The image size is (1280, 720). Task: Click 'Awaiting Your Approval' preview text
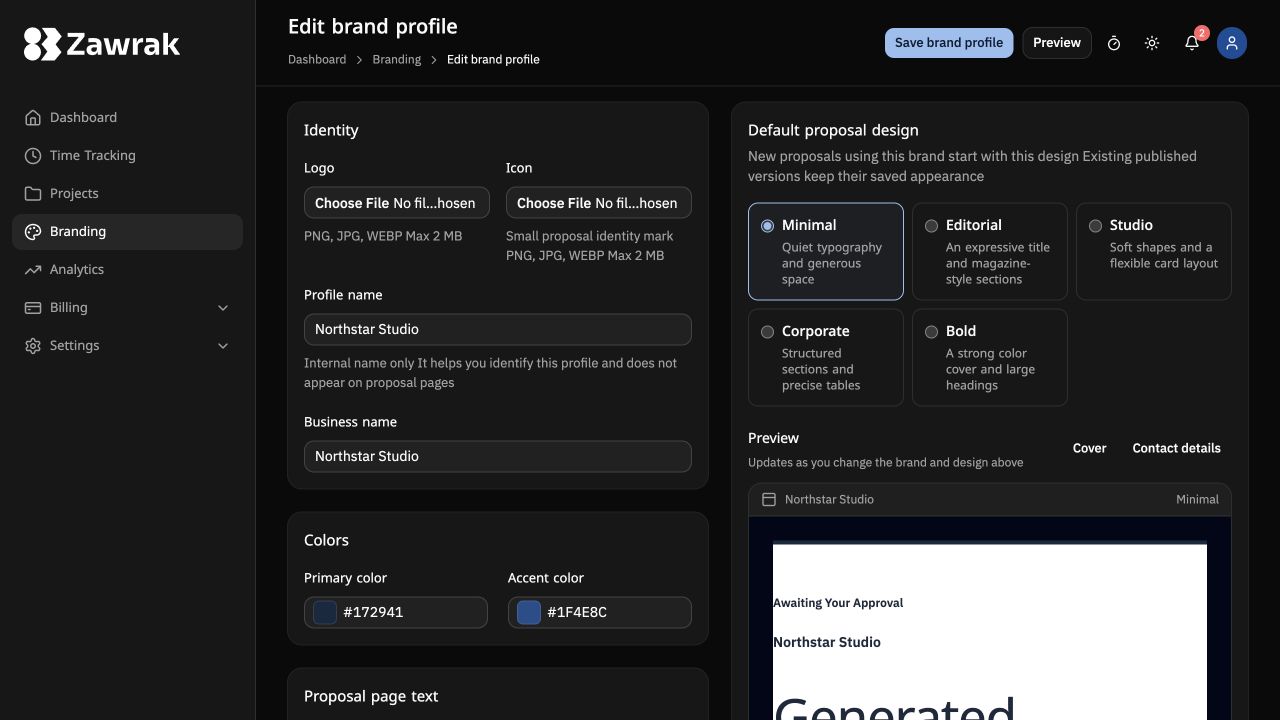coord(838,603)
